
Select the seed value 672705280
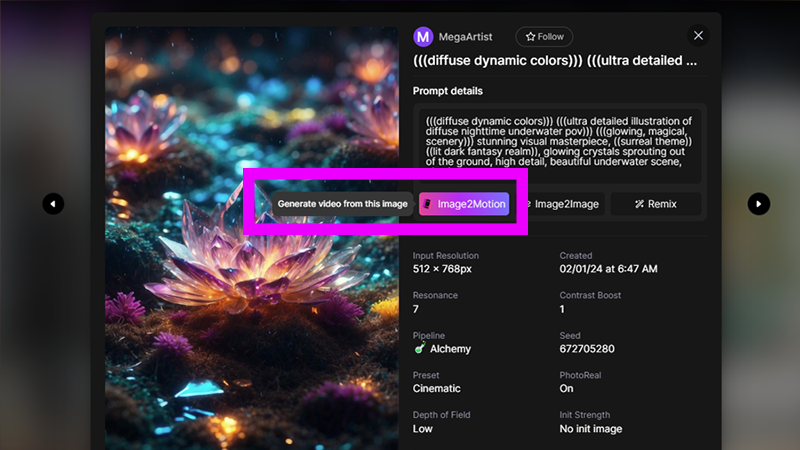pos(587,349)
